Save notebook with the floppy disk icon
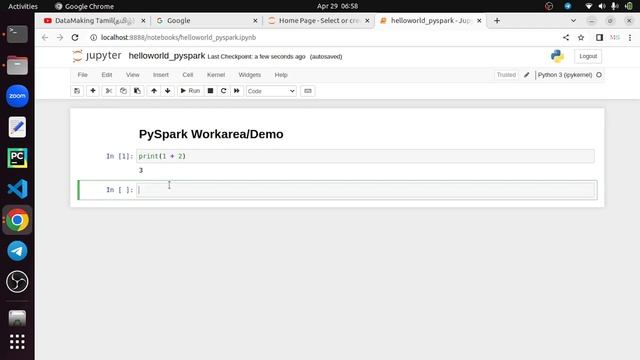This screenshot has height=360, width=640. click(x=77, y=91)
